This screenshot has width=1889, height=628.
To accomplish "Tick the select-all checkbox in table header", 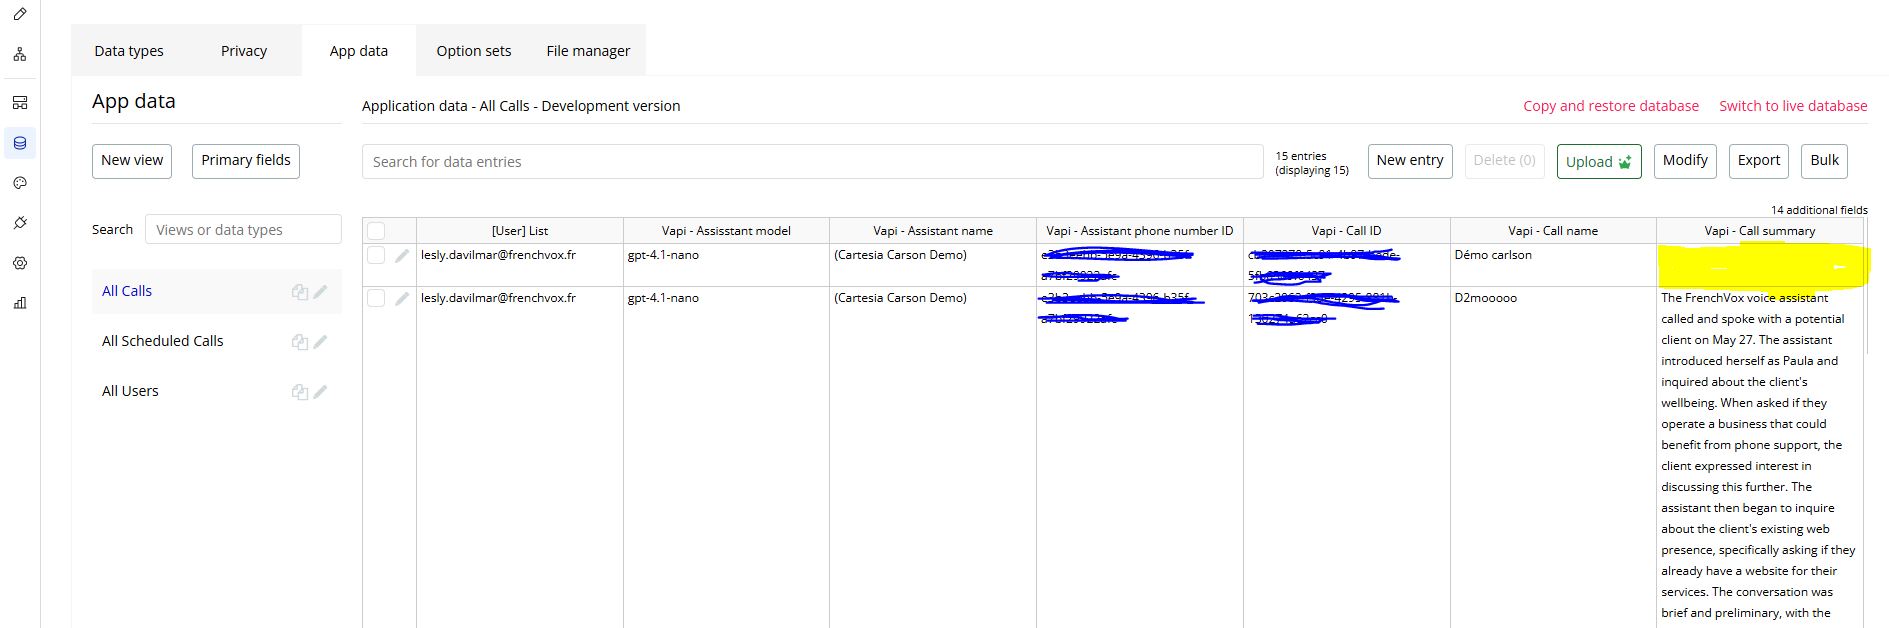I will click(x=376, y=231).
